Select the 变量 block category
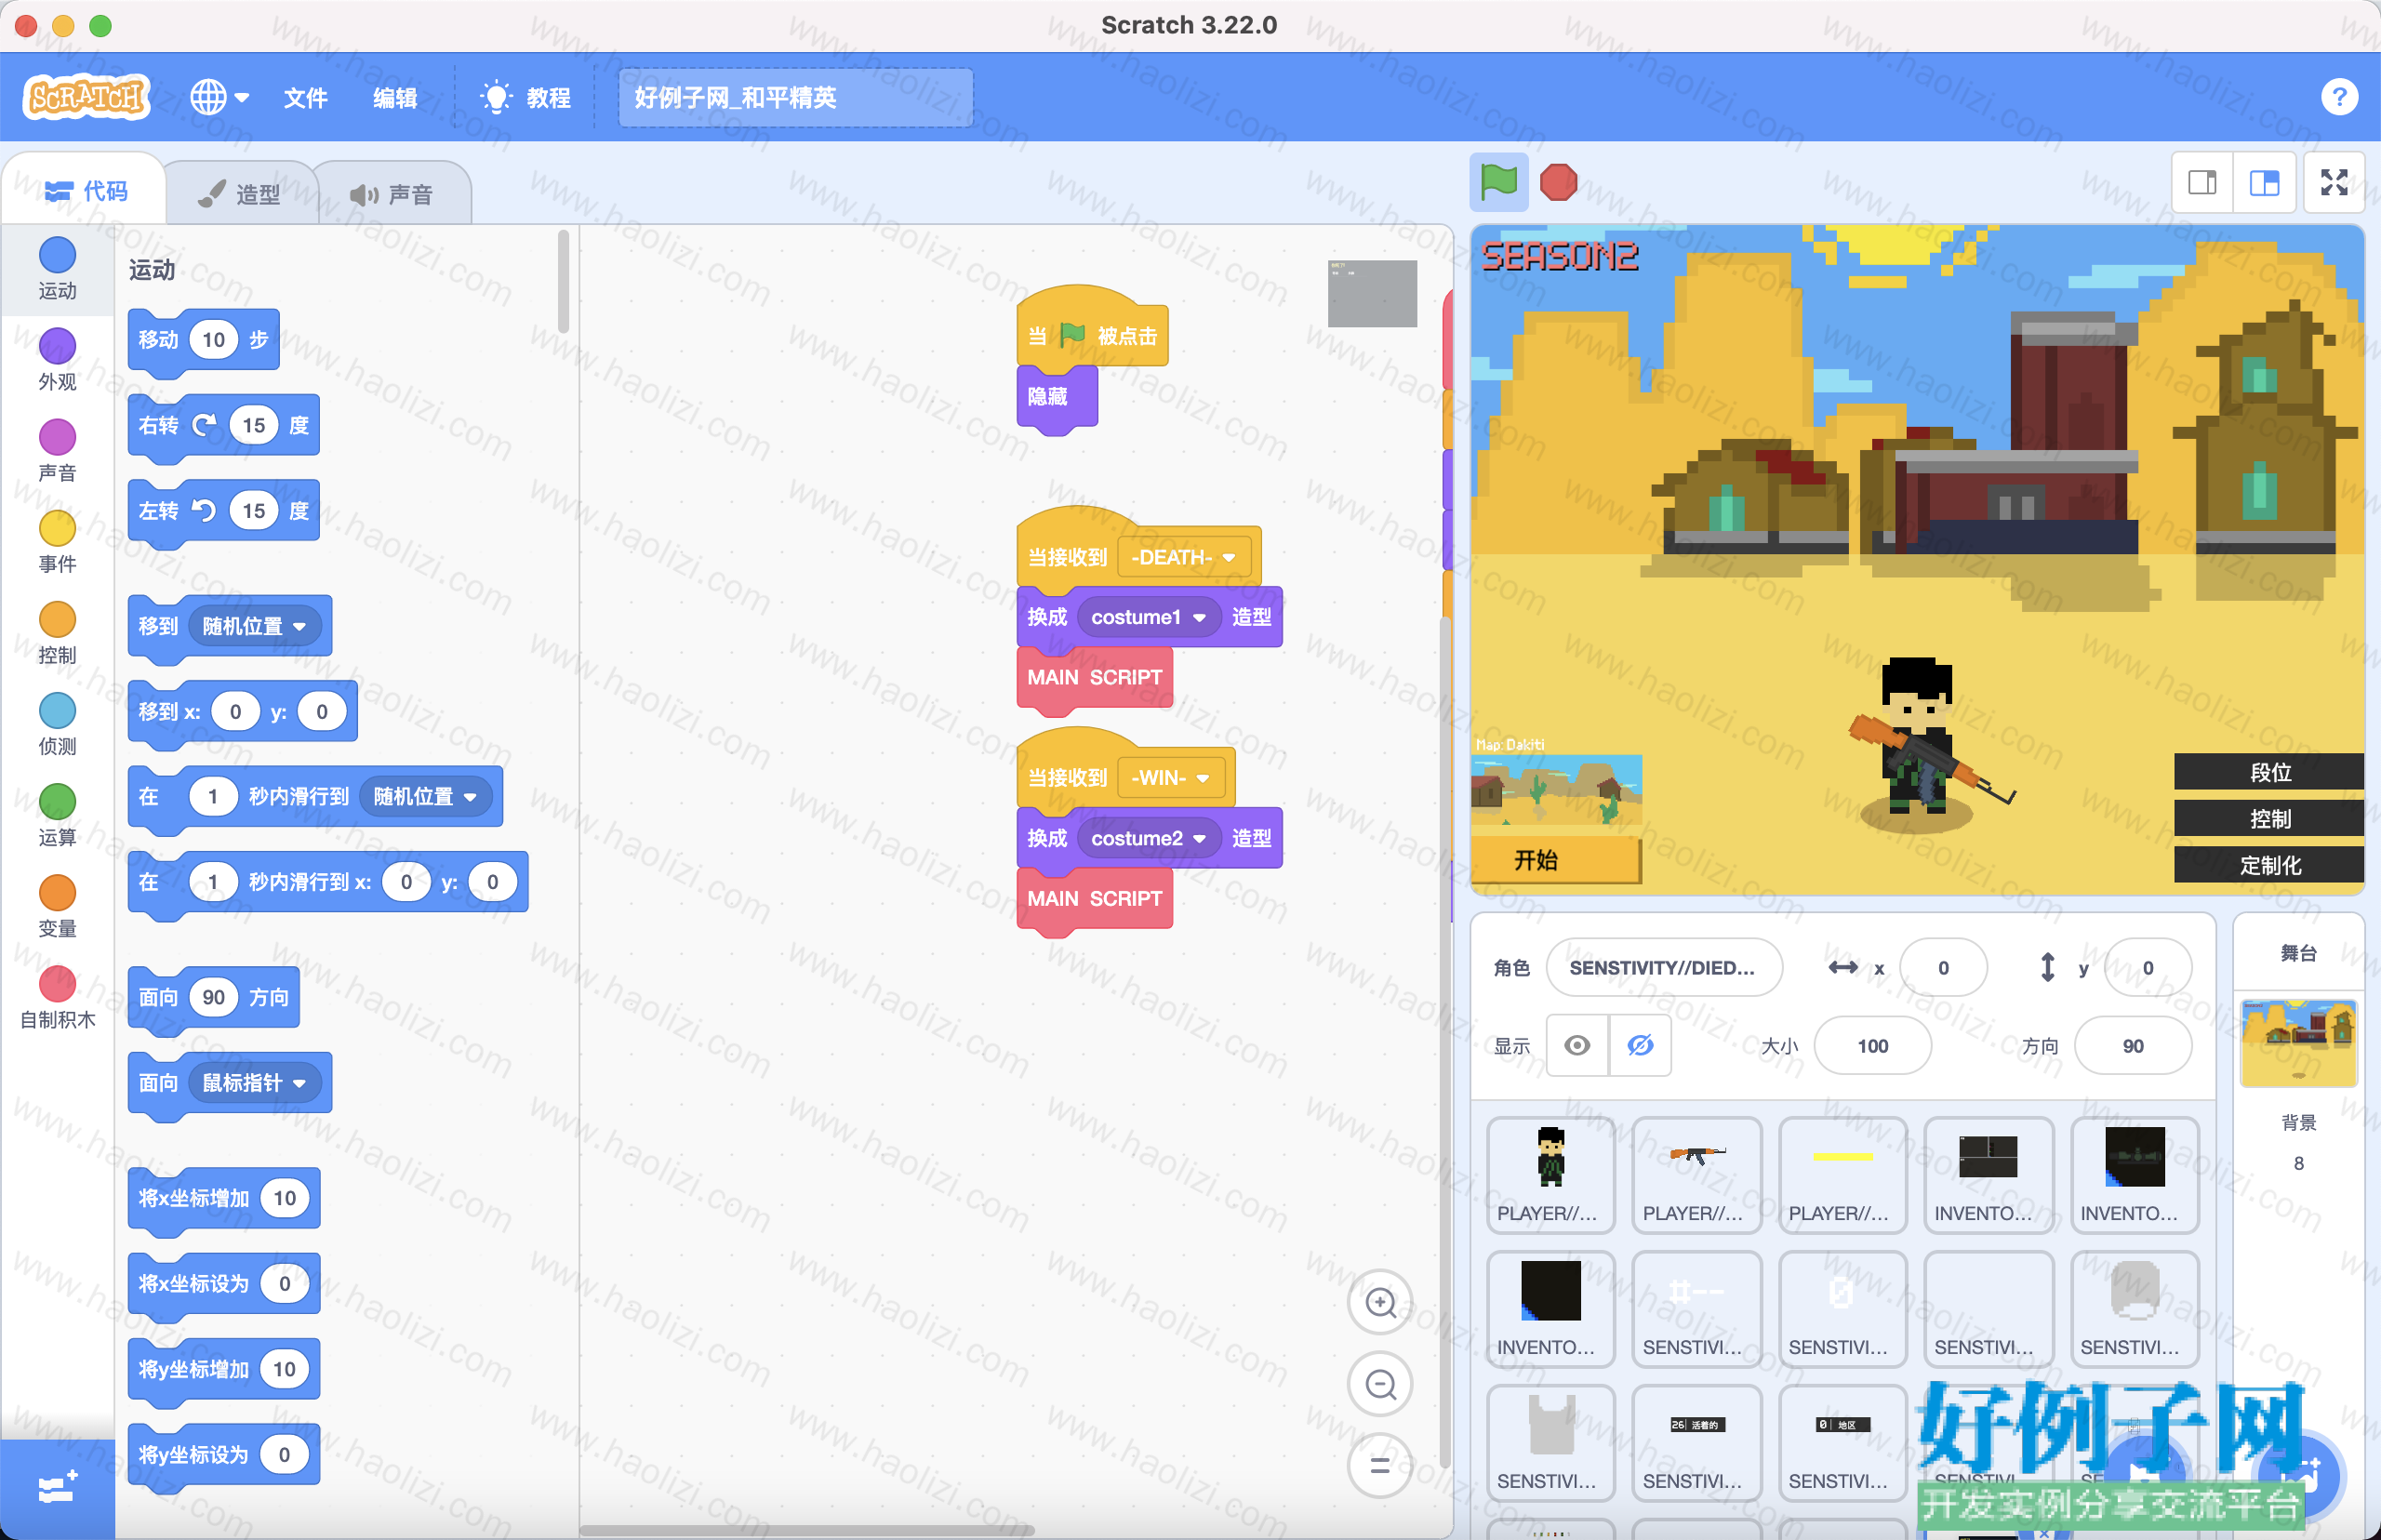The height and width of the screenshot is (1540, 2381). click(x=57, y=905)
